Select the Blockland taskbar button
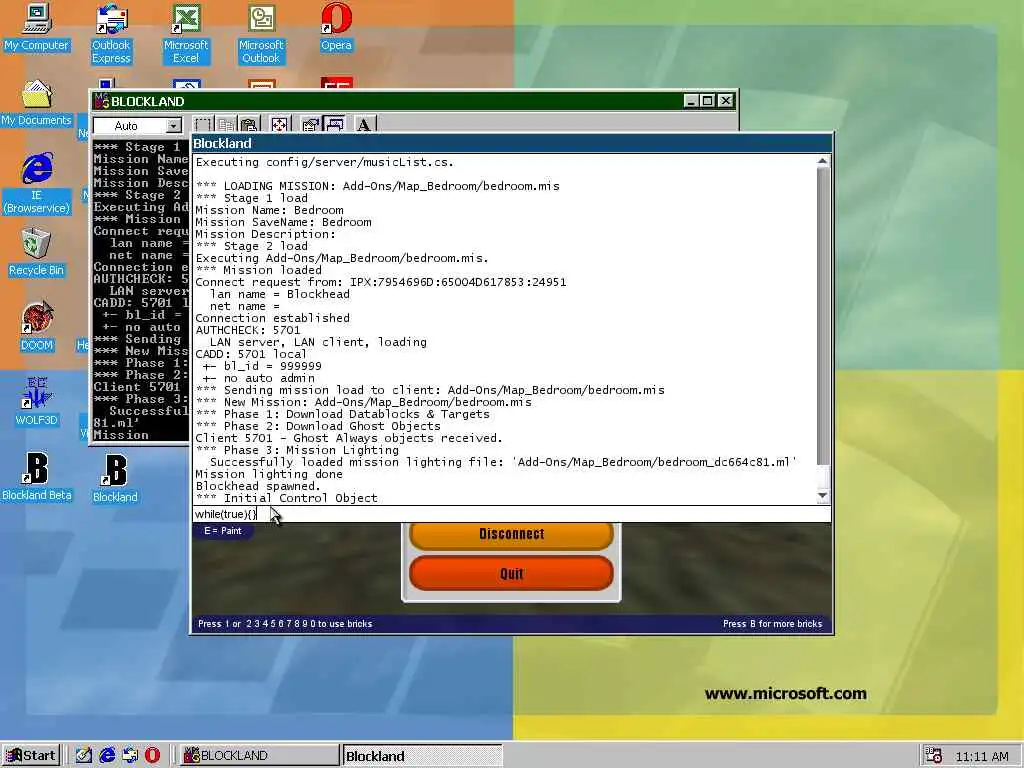The image size is (1024, 768). [x=422, y=756]
